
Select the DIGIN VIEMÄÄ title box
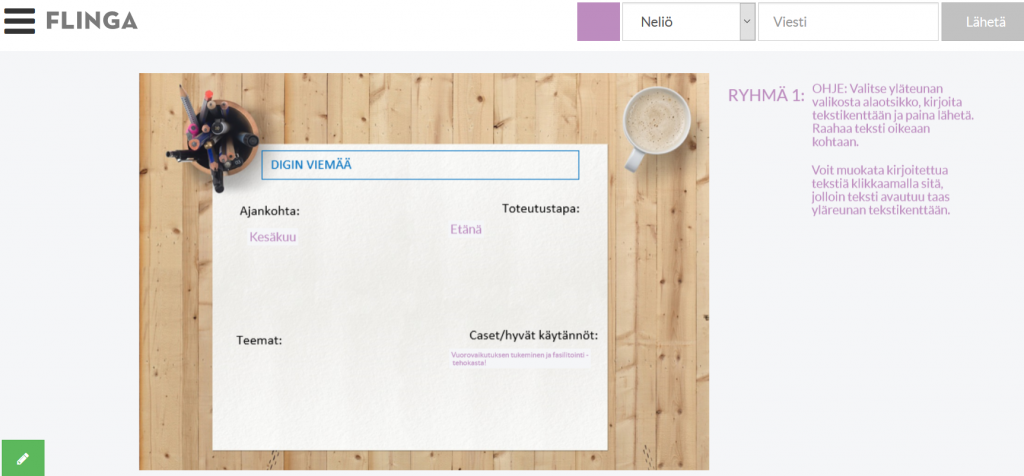click(x=420, y=165)
